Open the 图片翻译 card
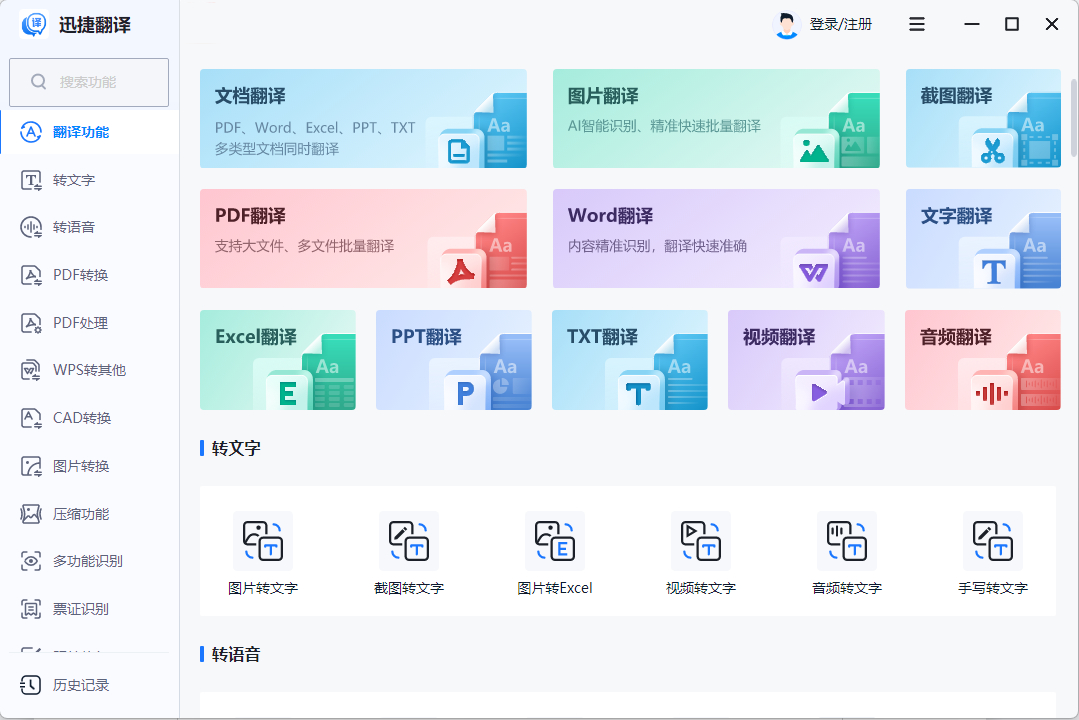This screenshot has height=720, width=1079. coord(716,118)
